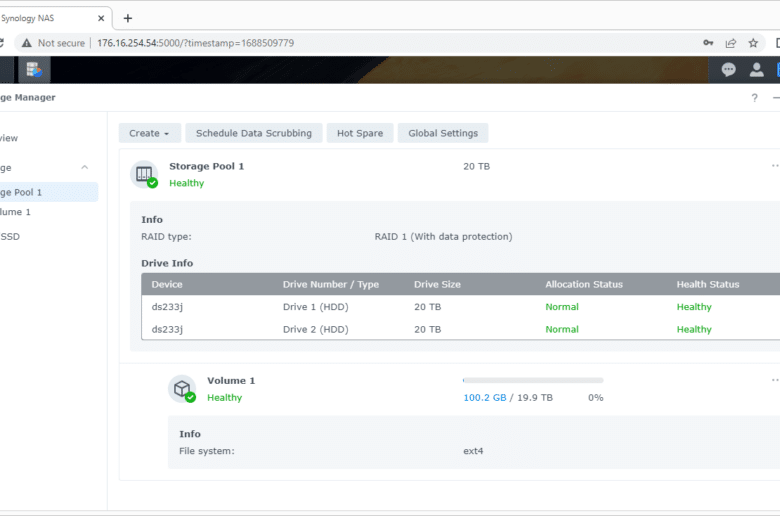This screenshot has width=780, height=516.
Task: Click the 100.2 GB used space value
Action: 485,398
